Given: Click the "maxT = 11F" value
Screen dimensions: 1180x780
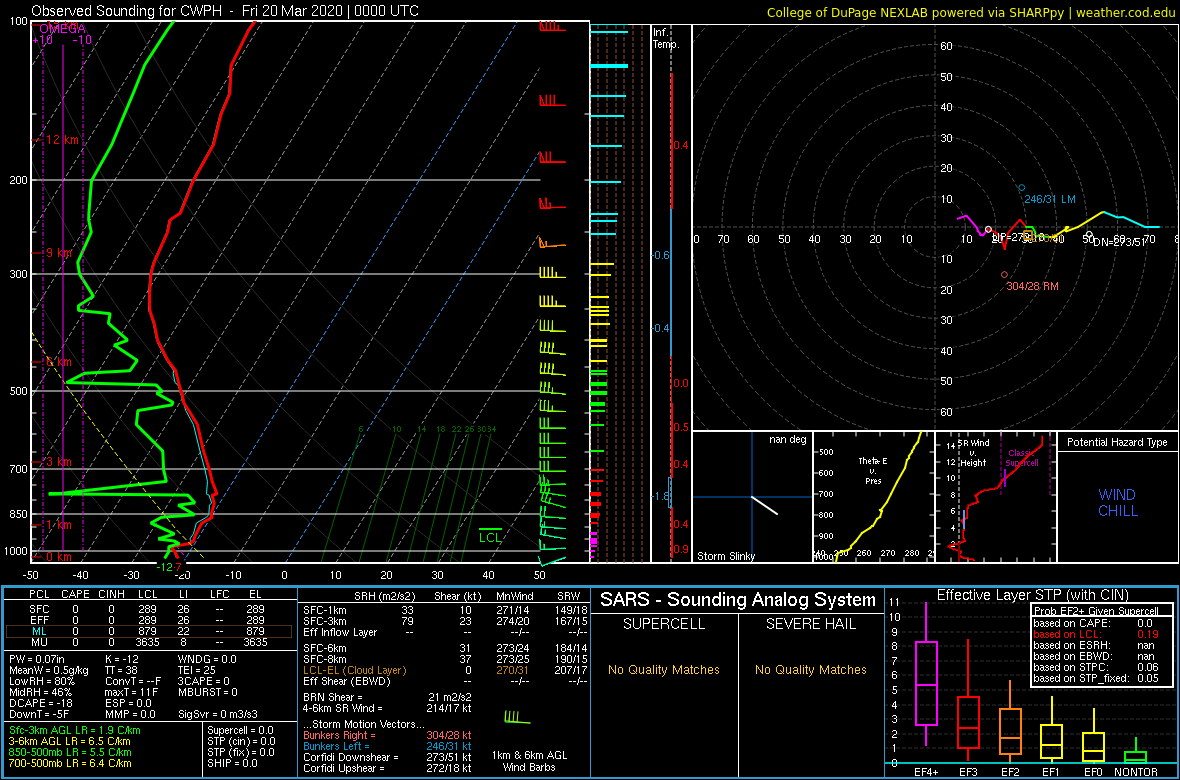Looking at the screenshot, I should 133,691.
